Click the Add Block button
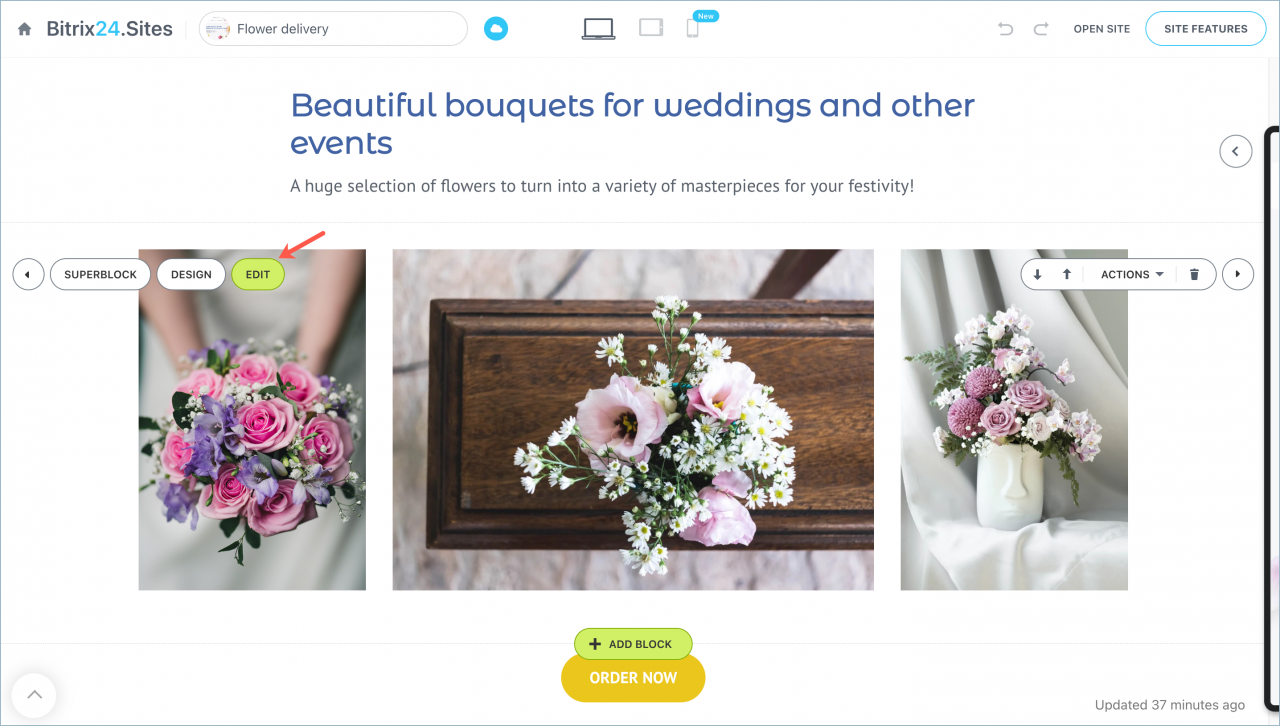Viewport: 1280px width, 726px height. (x=633, y=644)
